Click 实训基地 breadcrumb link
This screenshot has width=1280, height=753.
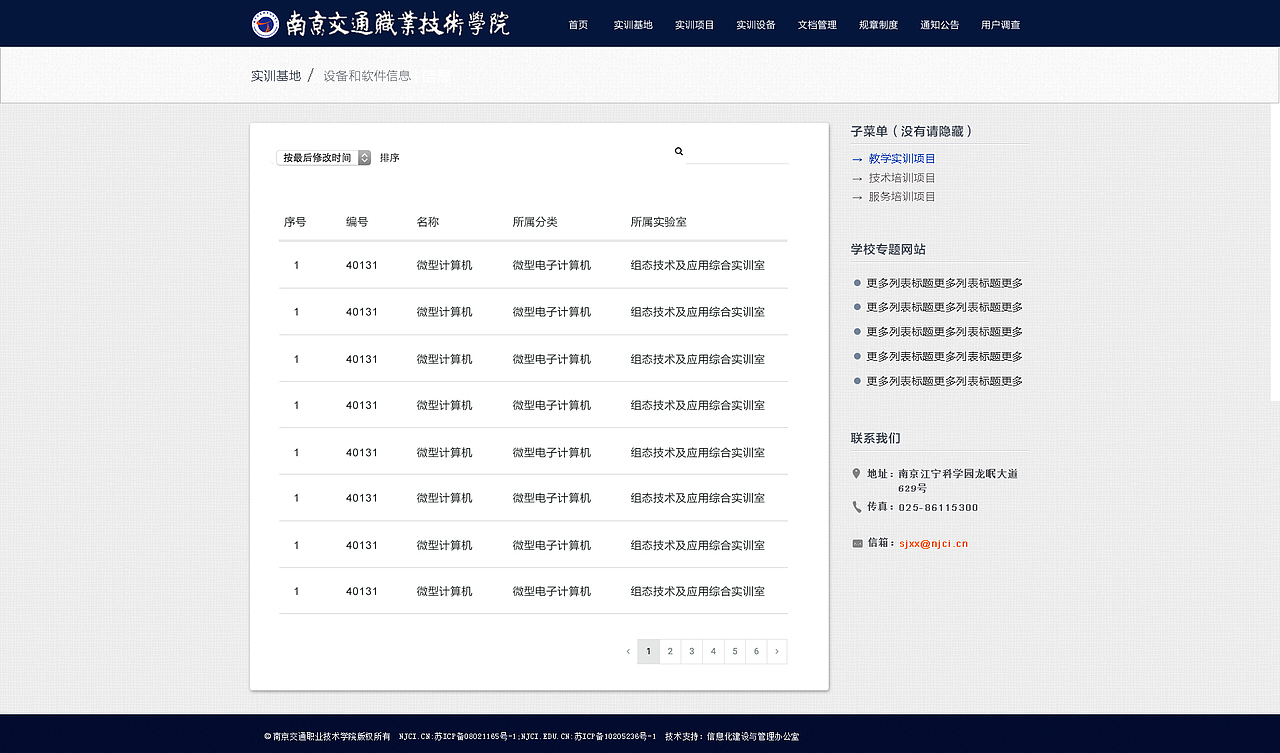coord(276,76)
